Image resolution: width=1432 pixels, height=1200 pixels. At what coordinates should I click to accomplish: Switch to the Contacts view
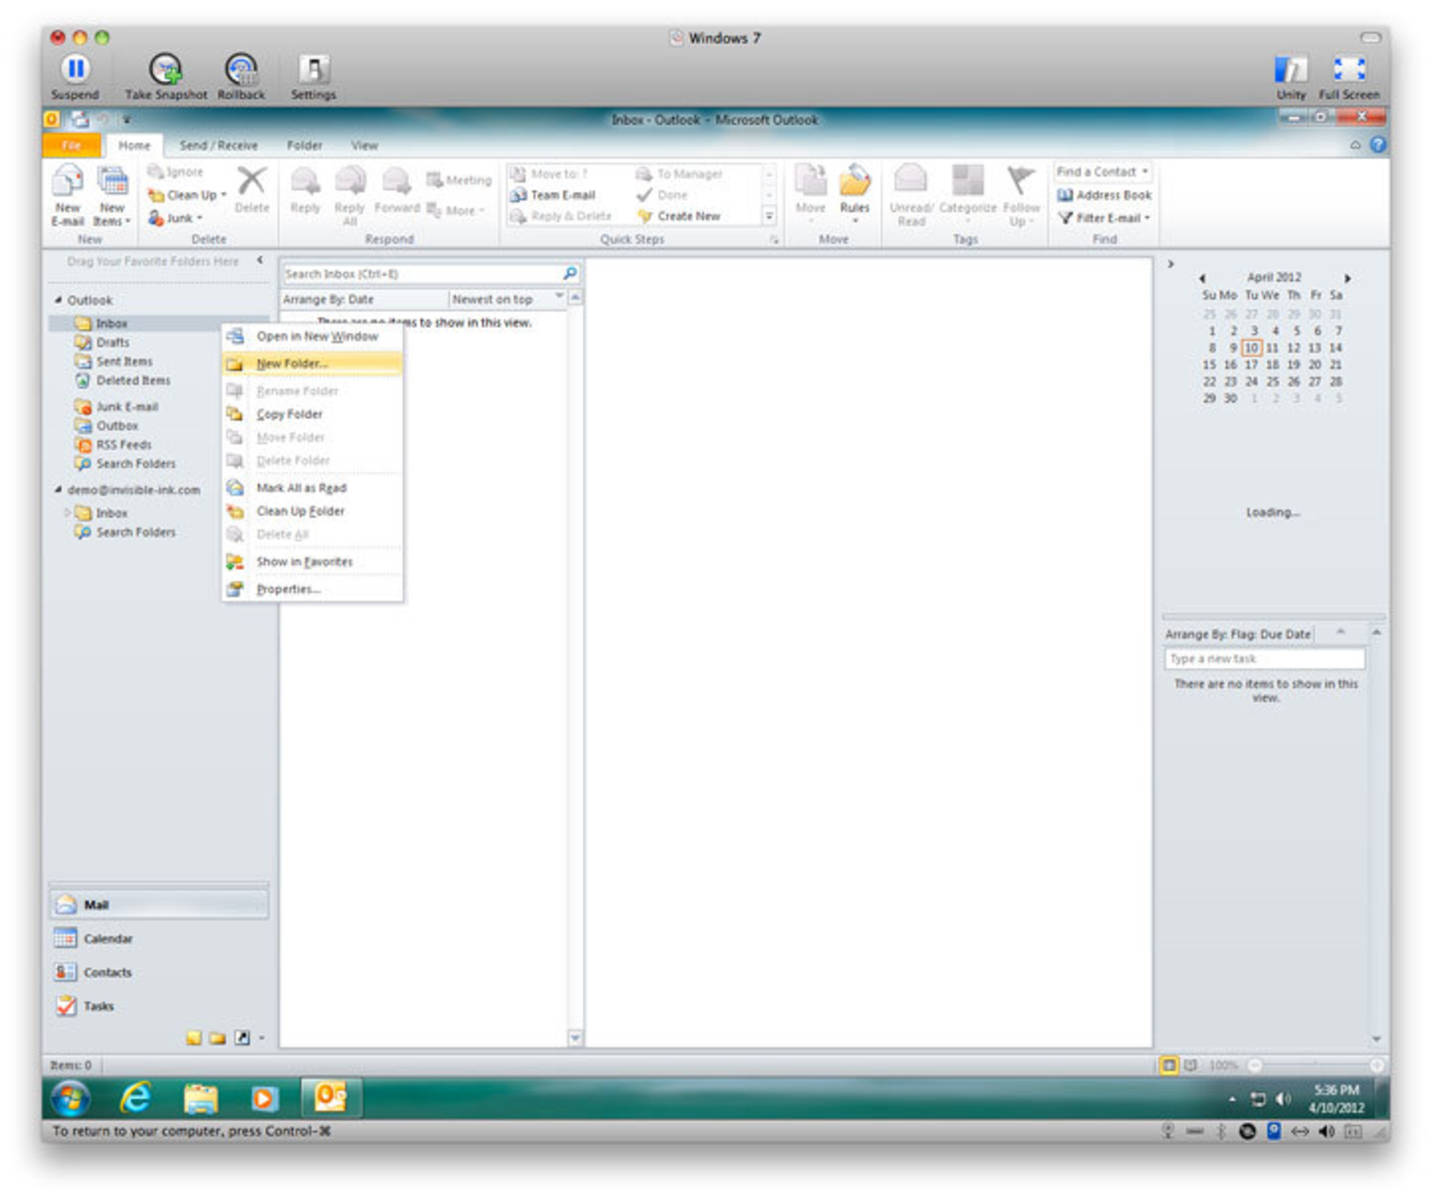click(x=159, y=972)
